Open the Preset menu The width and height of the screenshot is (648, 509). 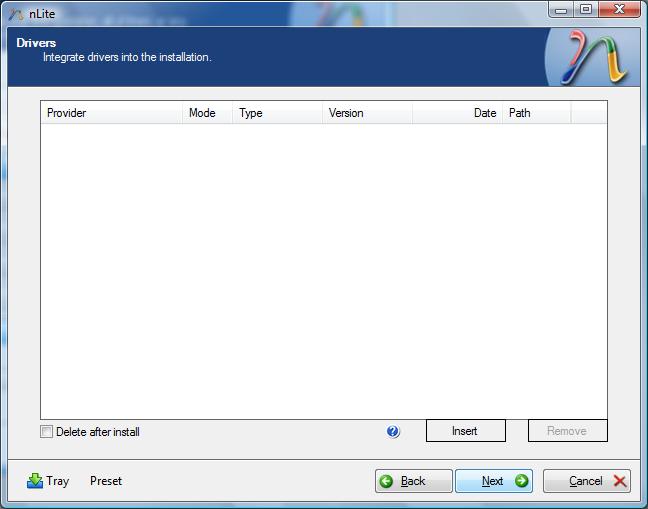pos(106,481)
